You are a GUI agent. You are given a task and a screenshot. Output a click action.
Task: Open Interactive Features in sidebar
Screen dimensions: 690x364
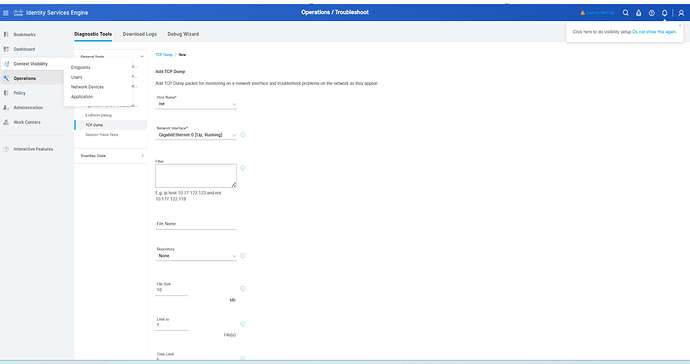[33, 149]
